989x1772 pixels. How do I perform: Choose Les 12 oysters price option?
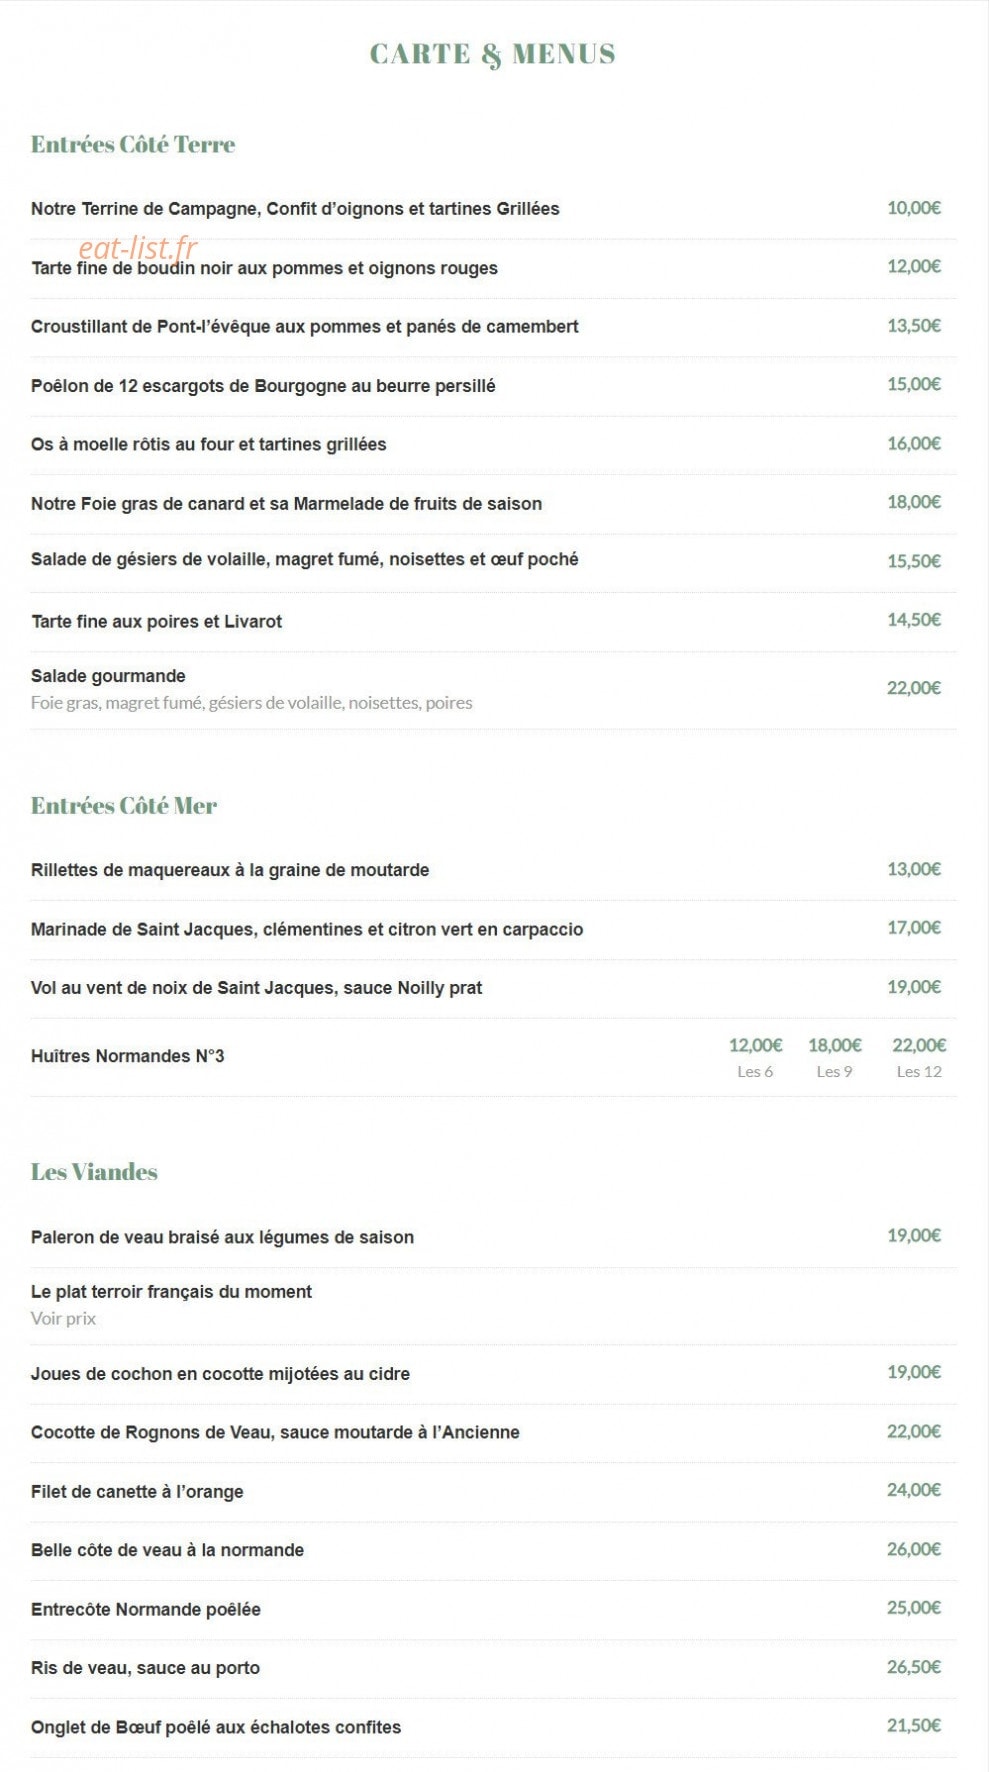pyautogui.click(x=919, y=1058)
